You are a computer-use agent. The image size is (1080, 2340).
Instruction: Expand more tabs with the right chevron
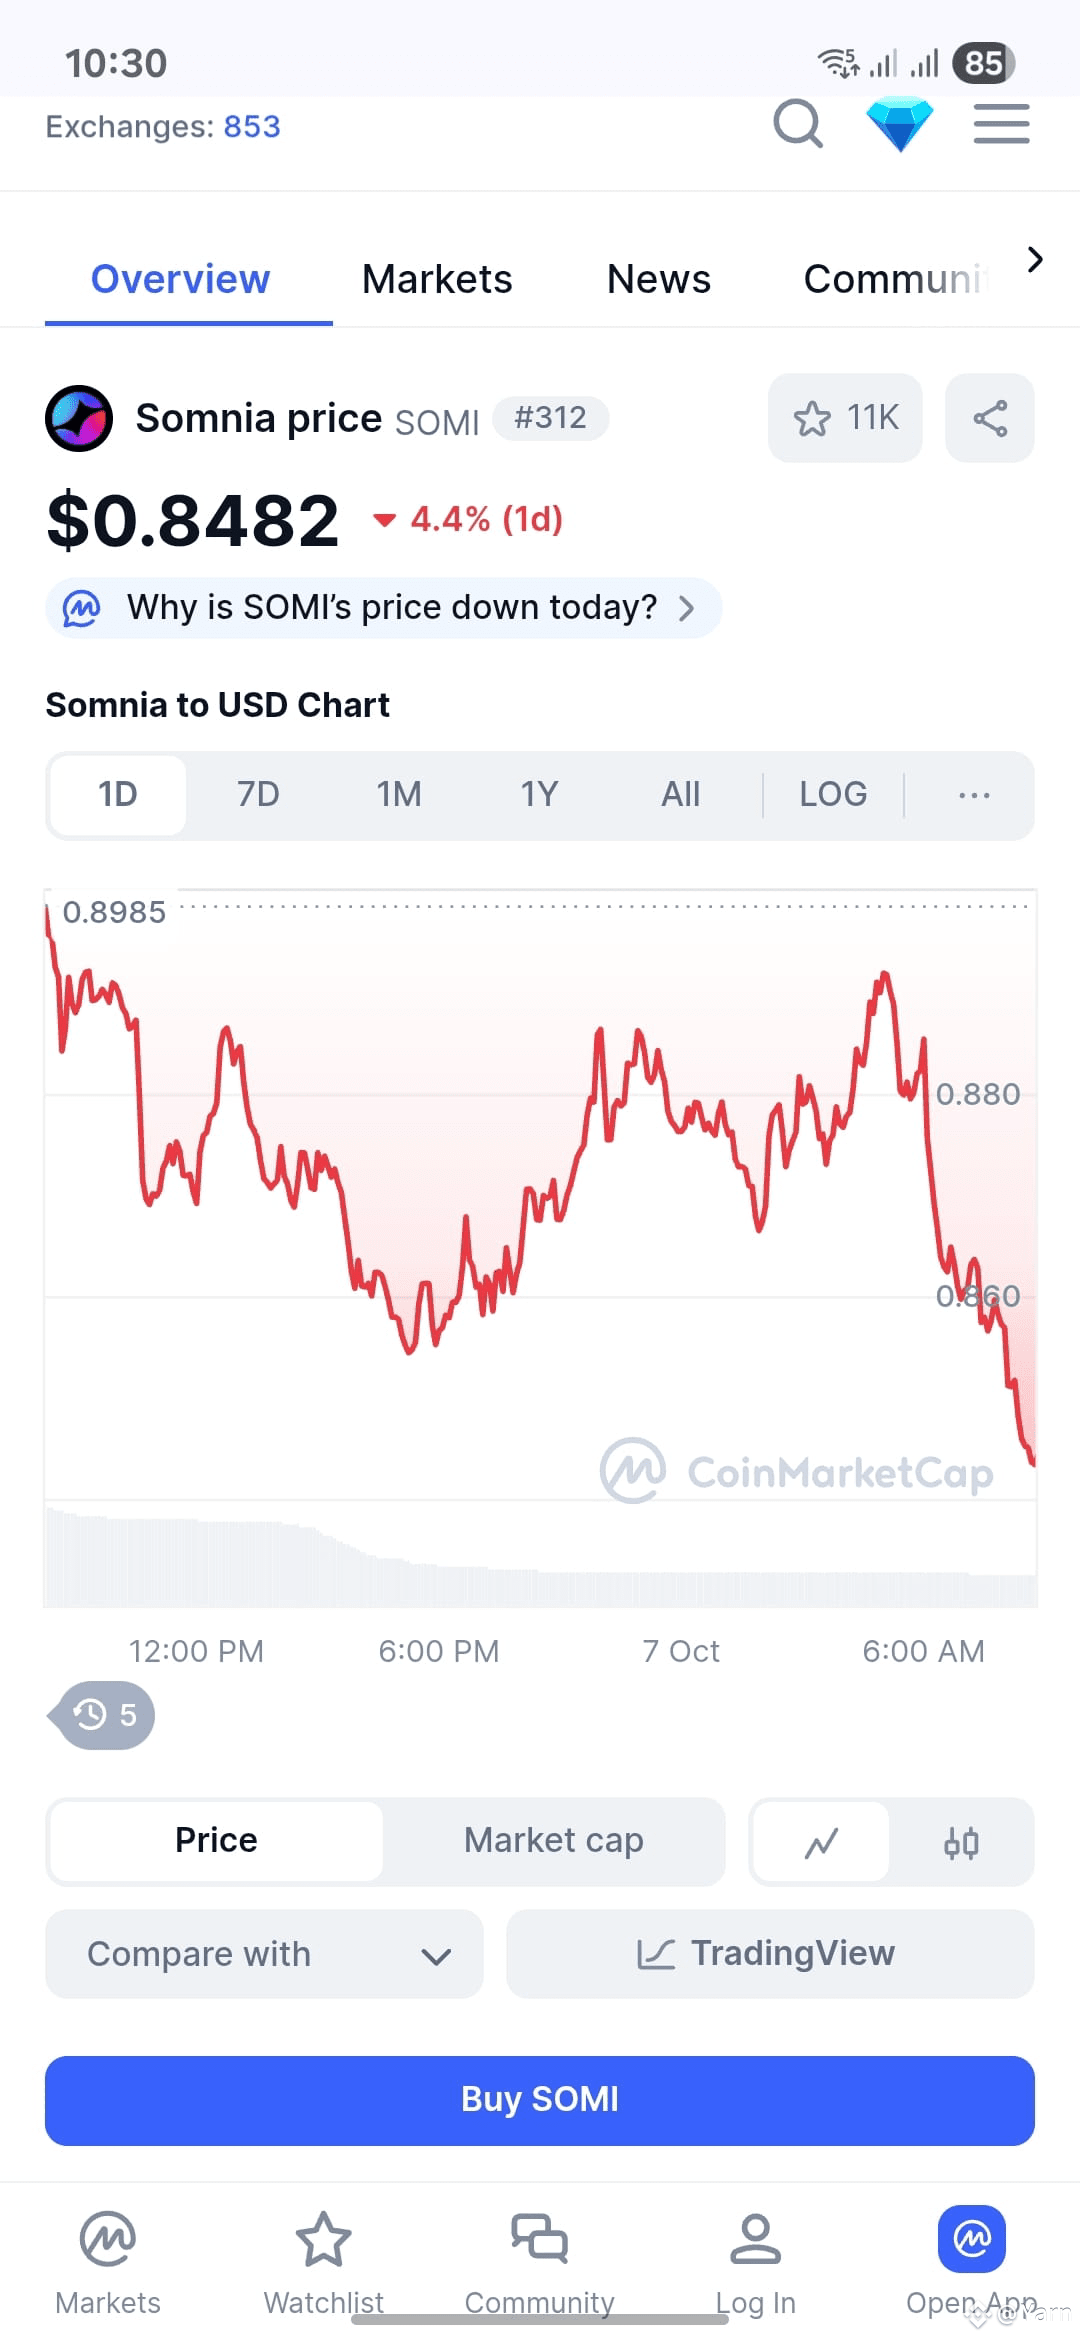[1035, 260]
